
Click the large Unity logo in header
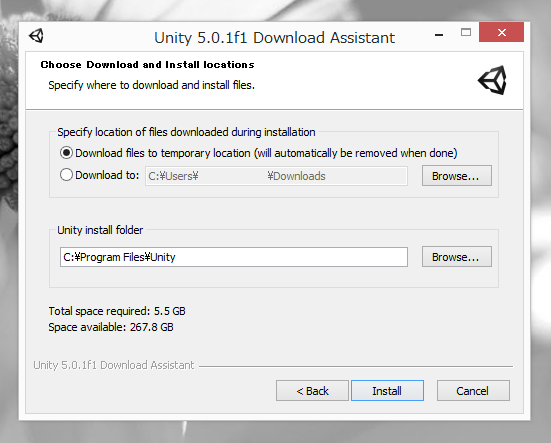pyautogui.click(x=492, y=80)
